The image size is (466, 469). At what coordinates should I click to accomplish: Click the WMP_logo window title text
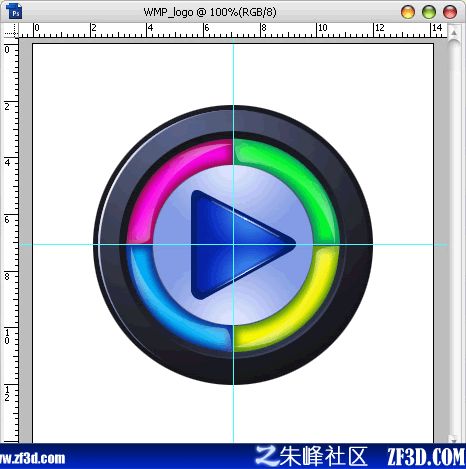210,12
